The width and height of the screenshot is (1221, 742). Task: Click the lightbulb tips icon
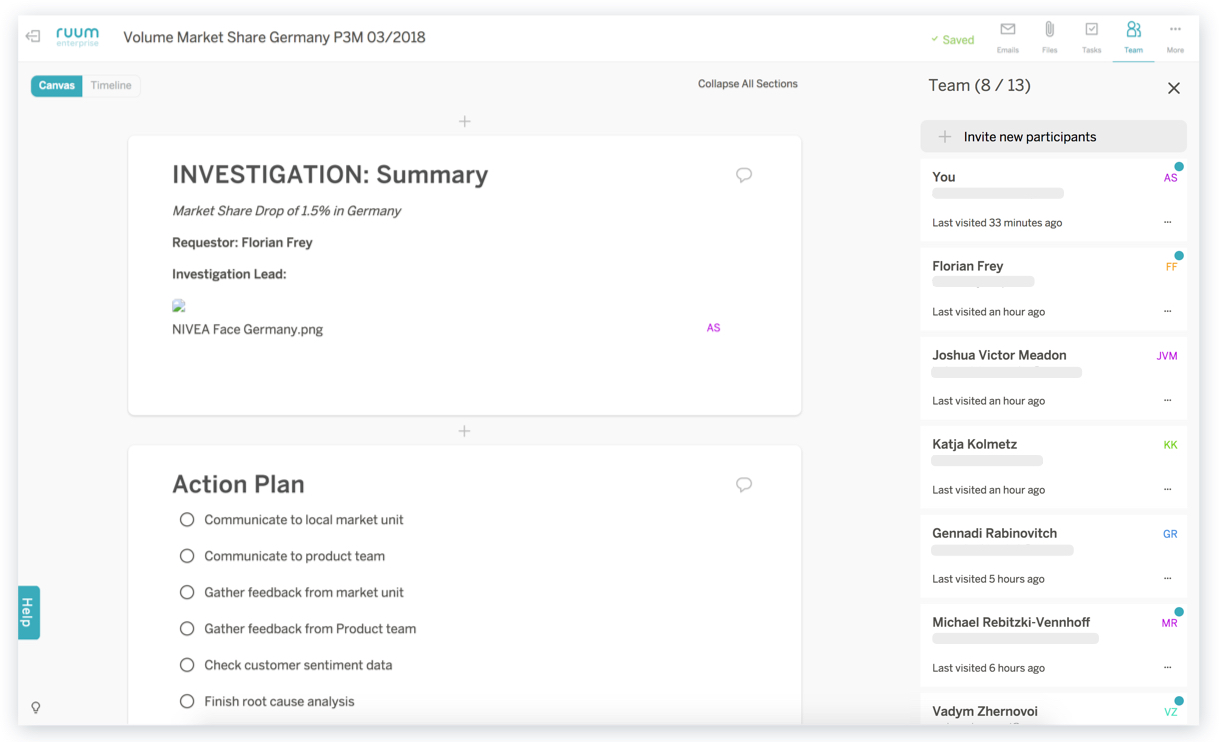pyautogui.click(x=36, y=708)
